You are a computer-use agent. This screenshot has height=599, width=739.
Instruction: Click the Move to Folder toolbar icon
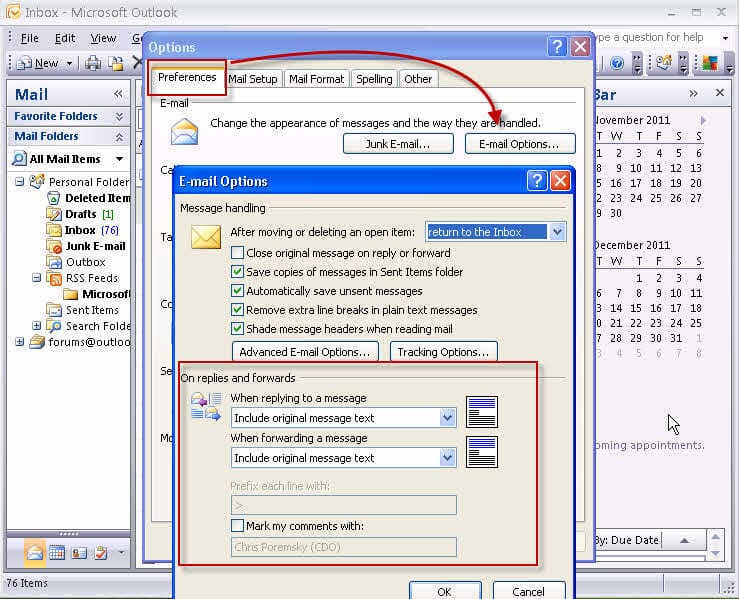click(x=115, y=63)
